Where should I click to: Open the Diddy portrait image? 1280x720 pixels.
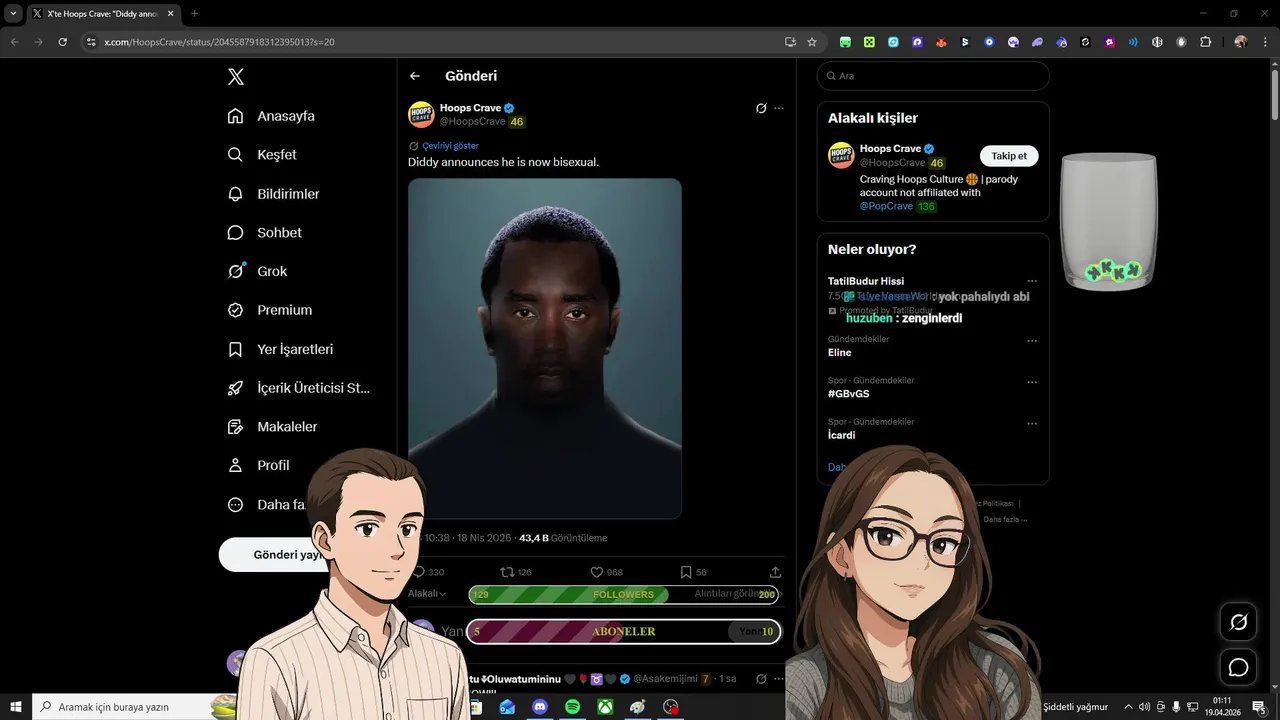pos(545,348)
